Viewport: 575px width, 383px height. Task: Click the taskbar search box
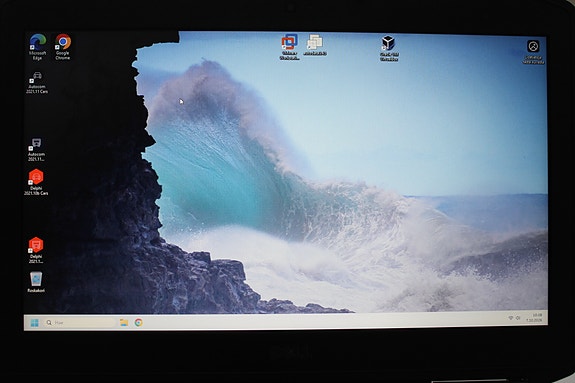coord(80,322)
